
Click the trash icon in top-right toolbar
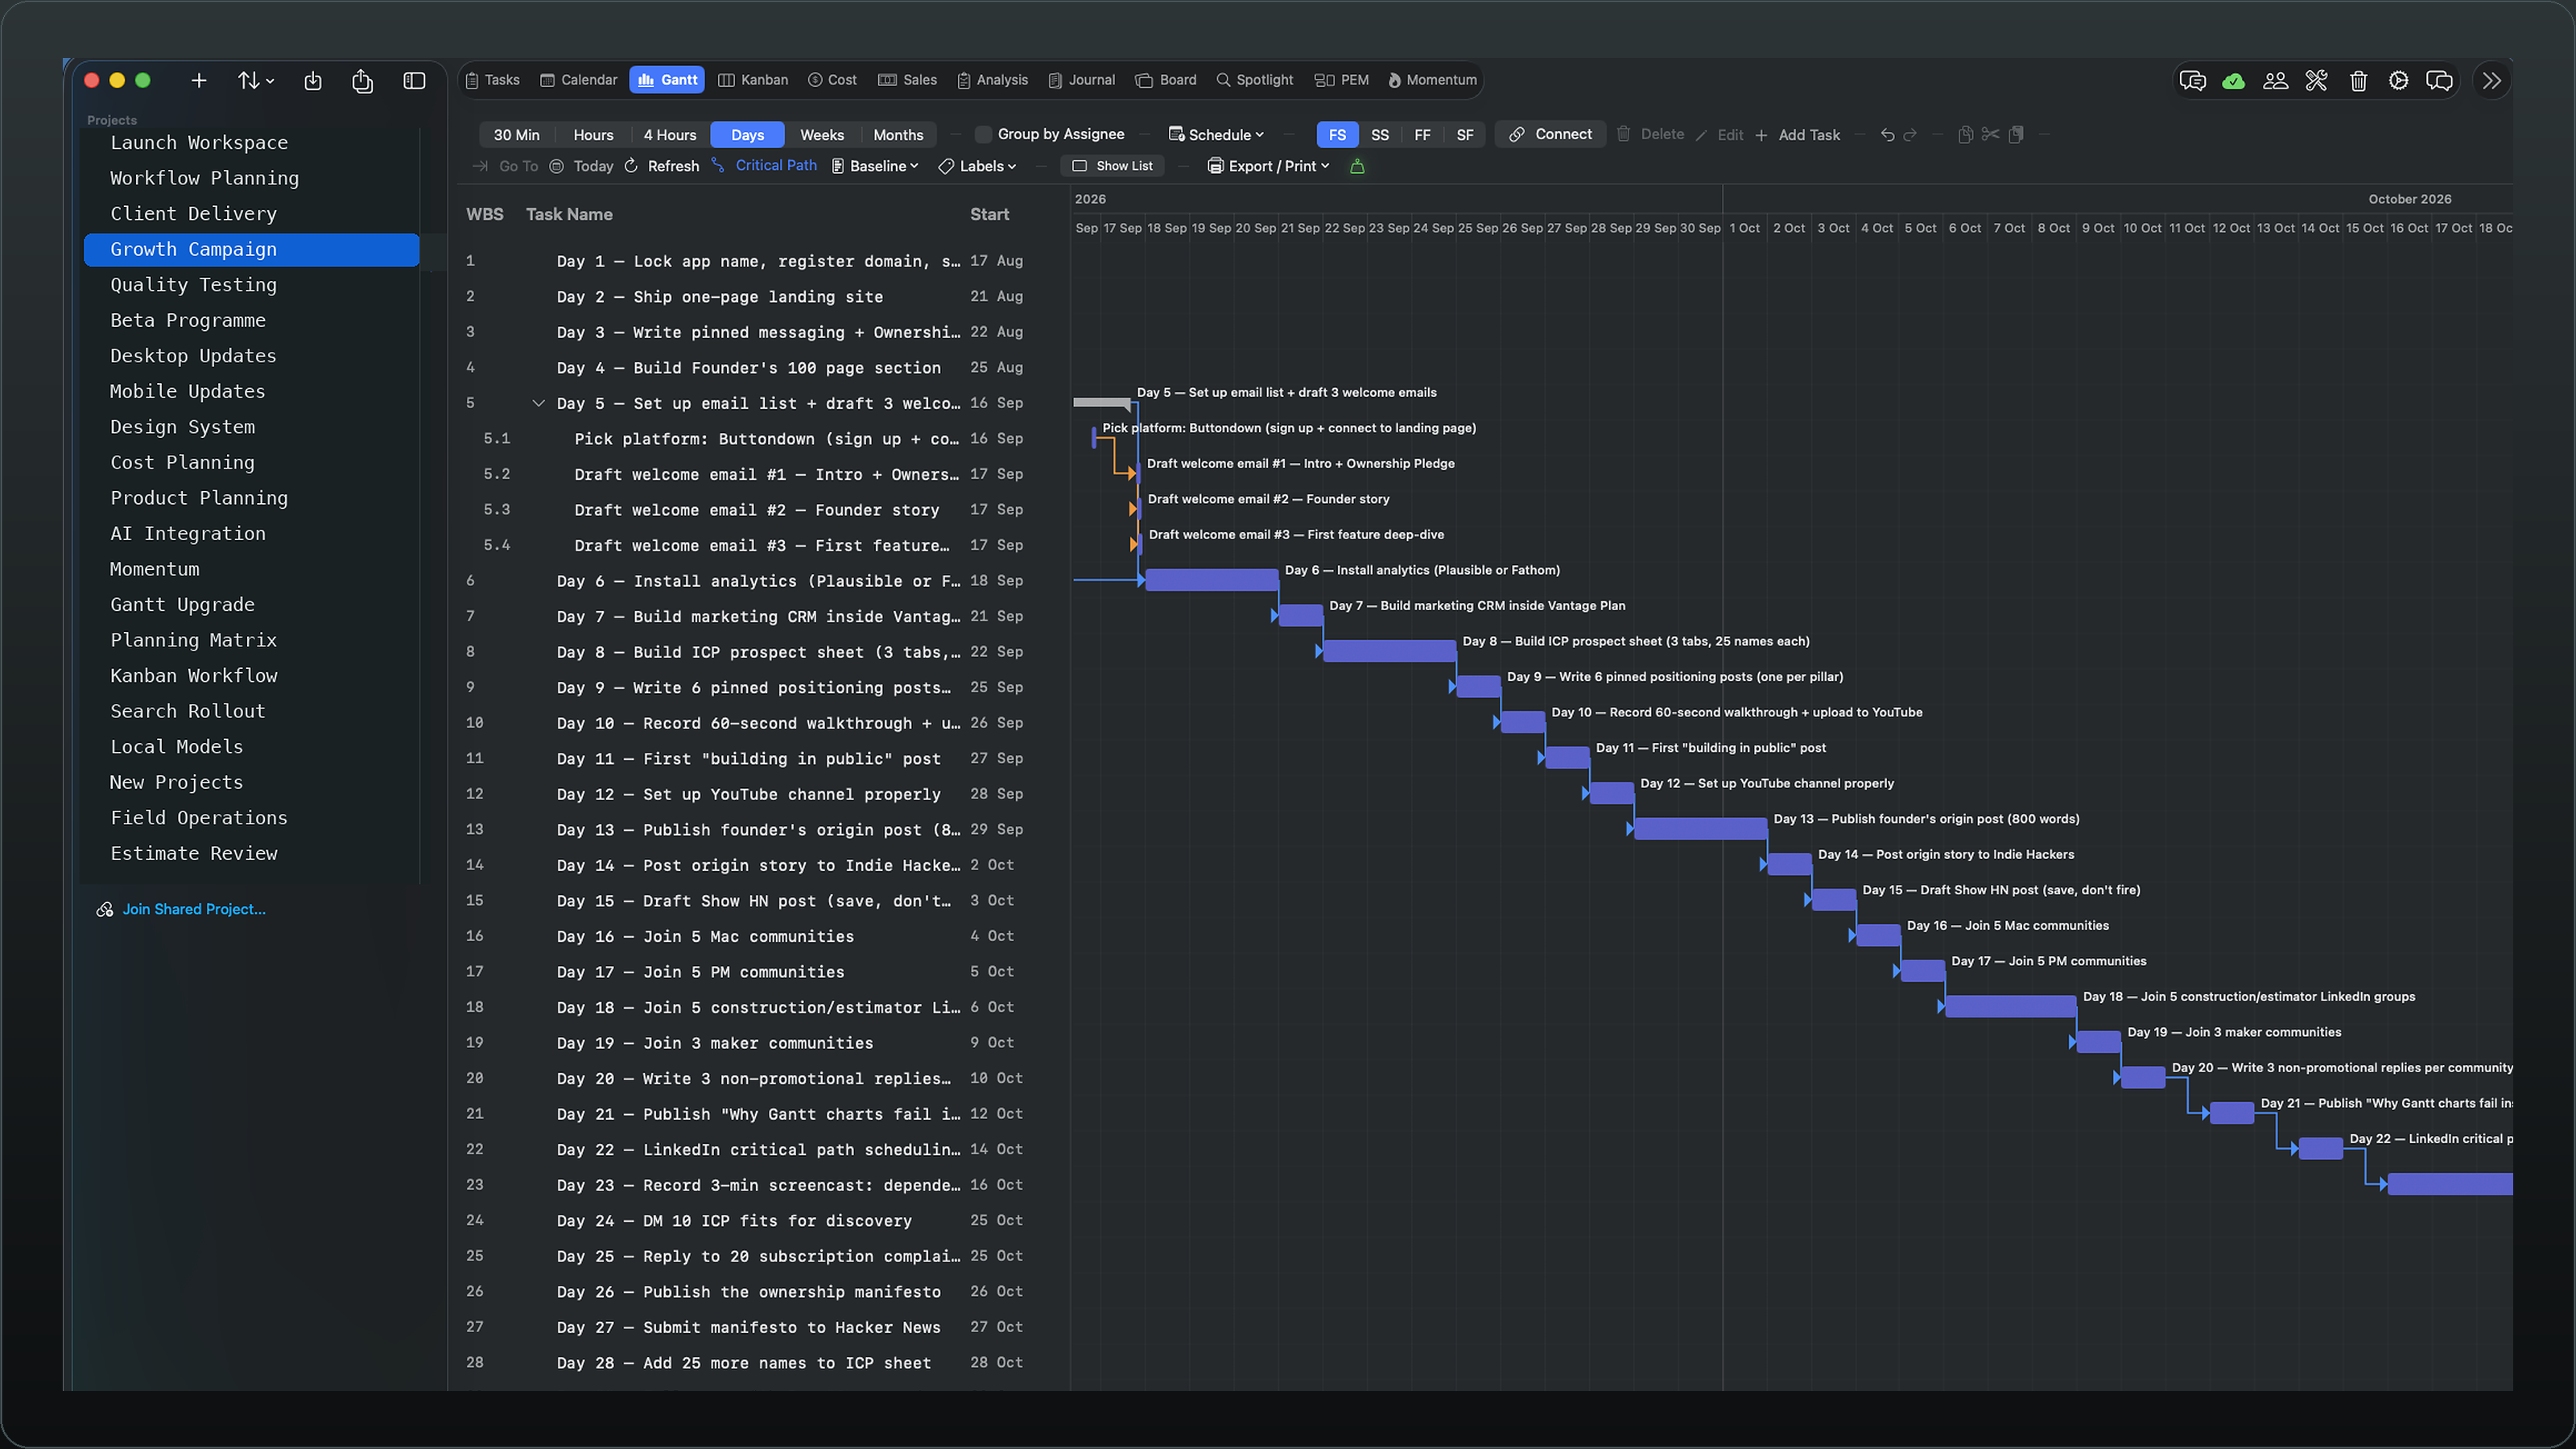[2358, 81]
